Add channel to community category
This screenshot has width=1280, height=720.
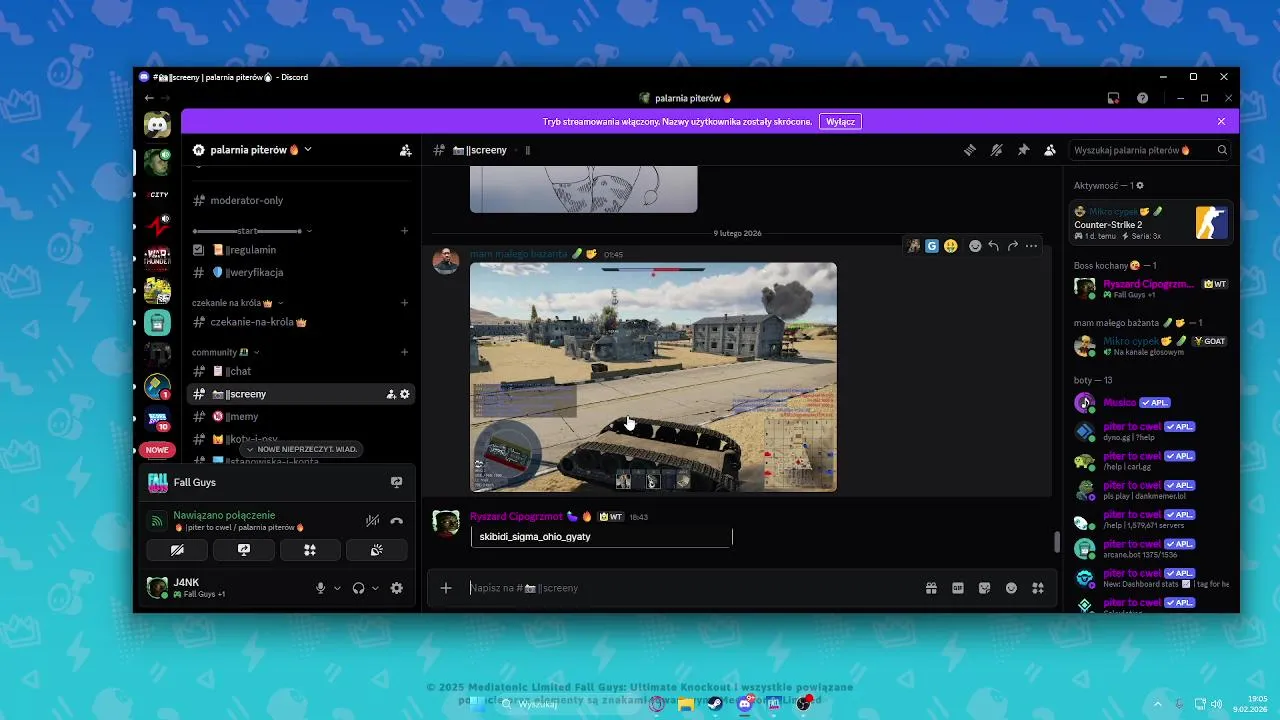405,352
